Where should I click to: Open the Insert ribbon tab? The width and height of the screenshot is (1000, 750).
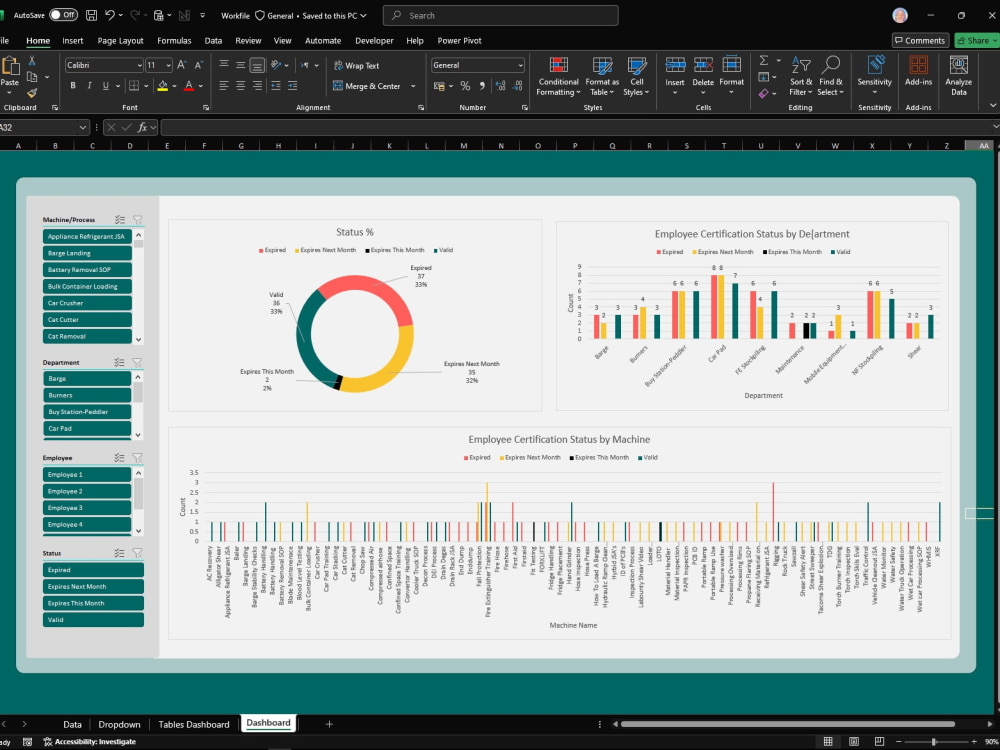pos(73,41)
